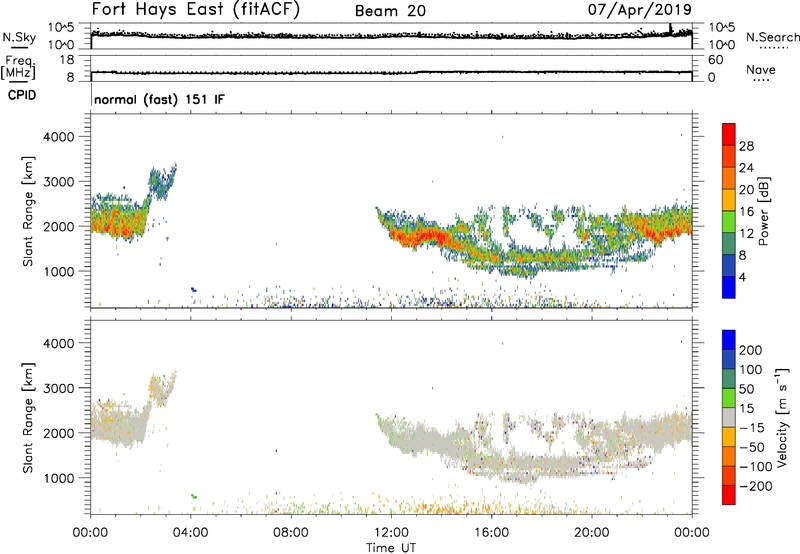Click the small blue echo patch near 04:00 in the power panel
The image size is (800, 554).
point(193,289)
